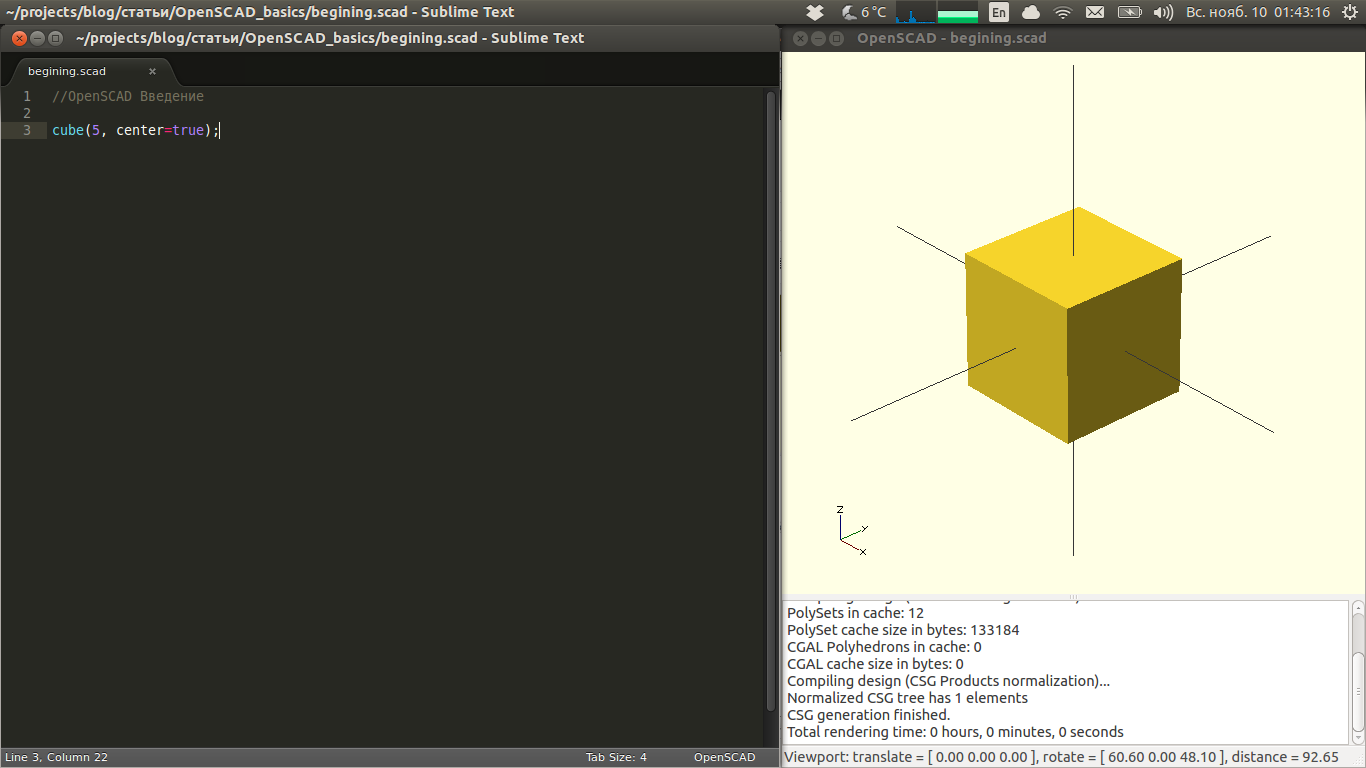Click "Normalized CSG tree has 1 elements" line
The width and height of the screenshot is (1366, 768).
(907, 698)
